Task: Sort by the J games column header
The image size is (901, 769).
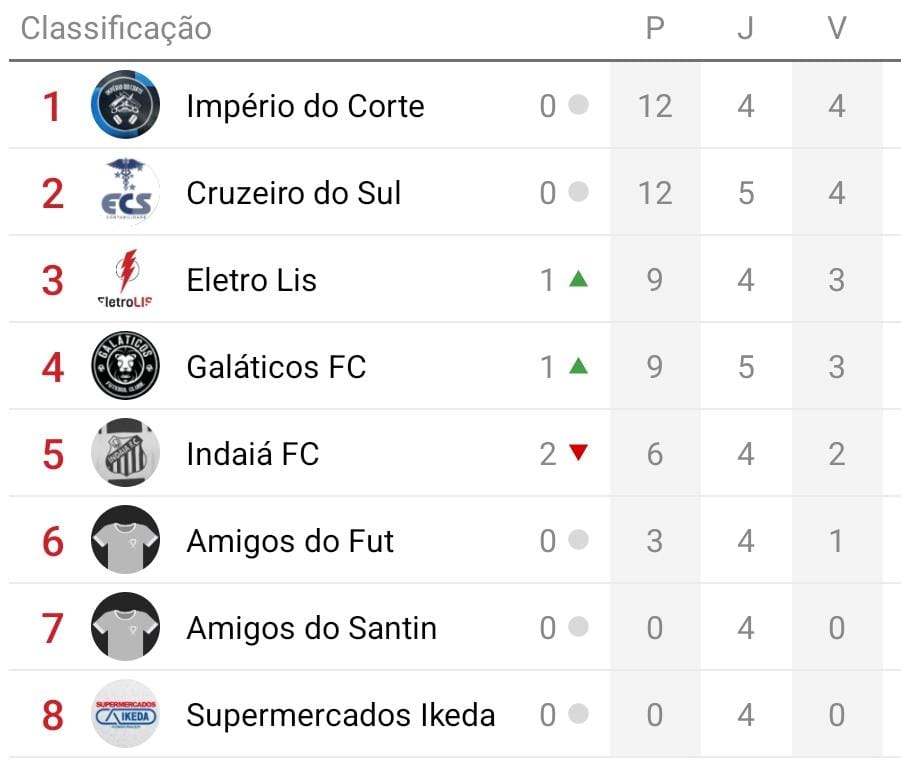Action: [745, 28]
